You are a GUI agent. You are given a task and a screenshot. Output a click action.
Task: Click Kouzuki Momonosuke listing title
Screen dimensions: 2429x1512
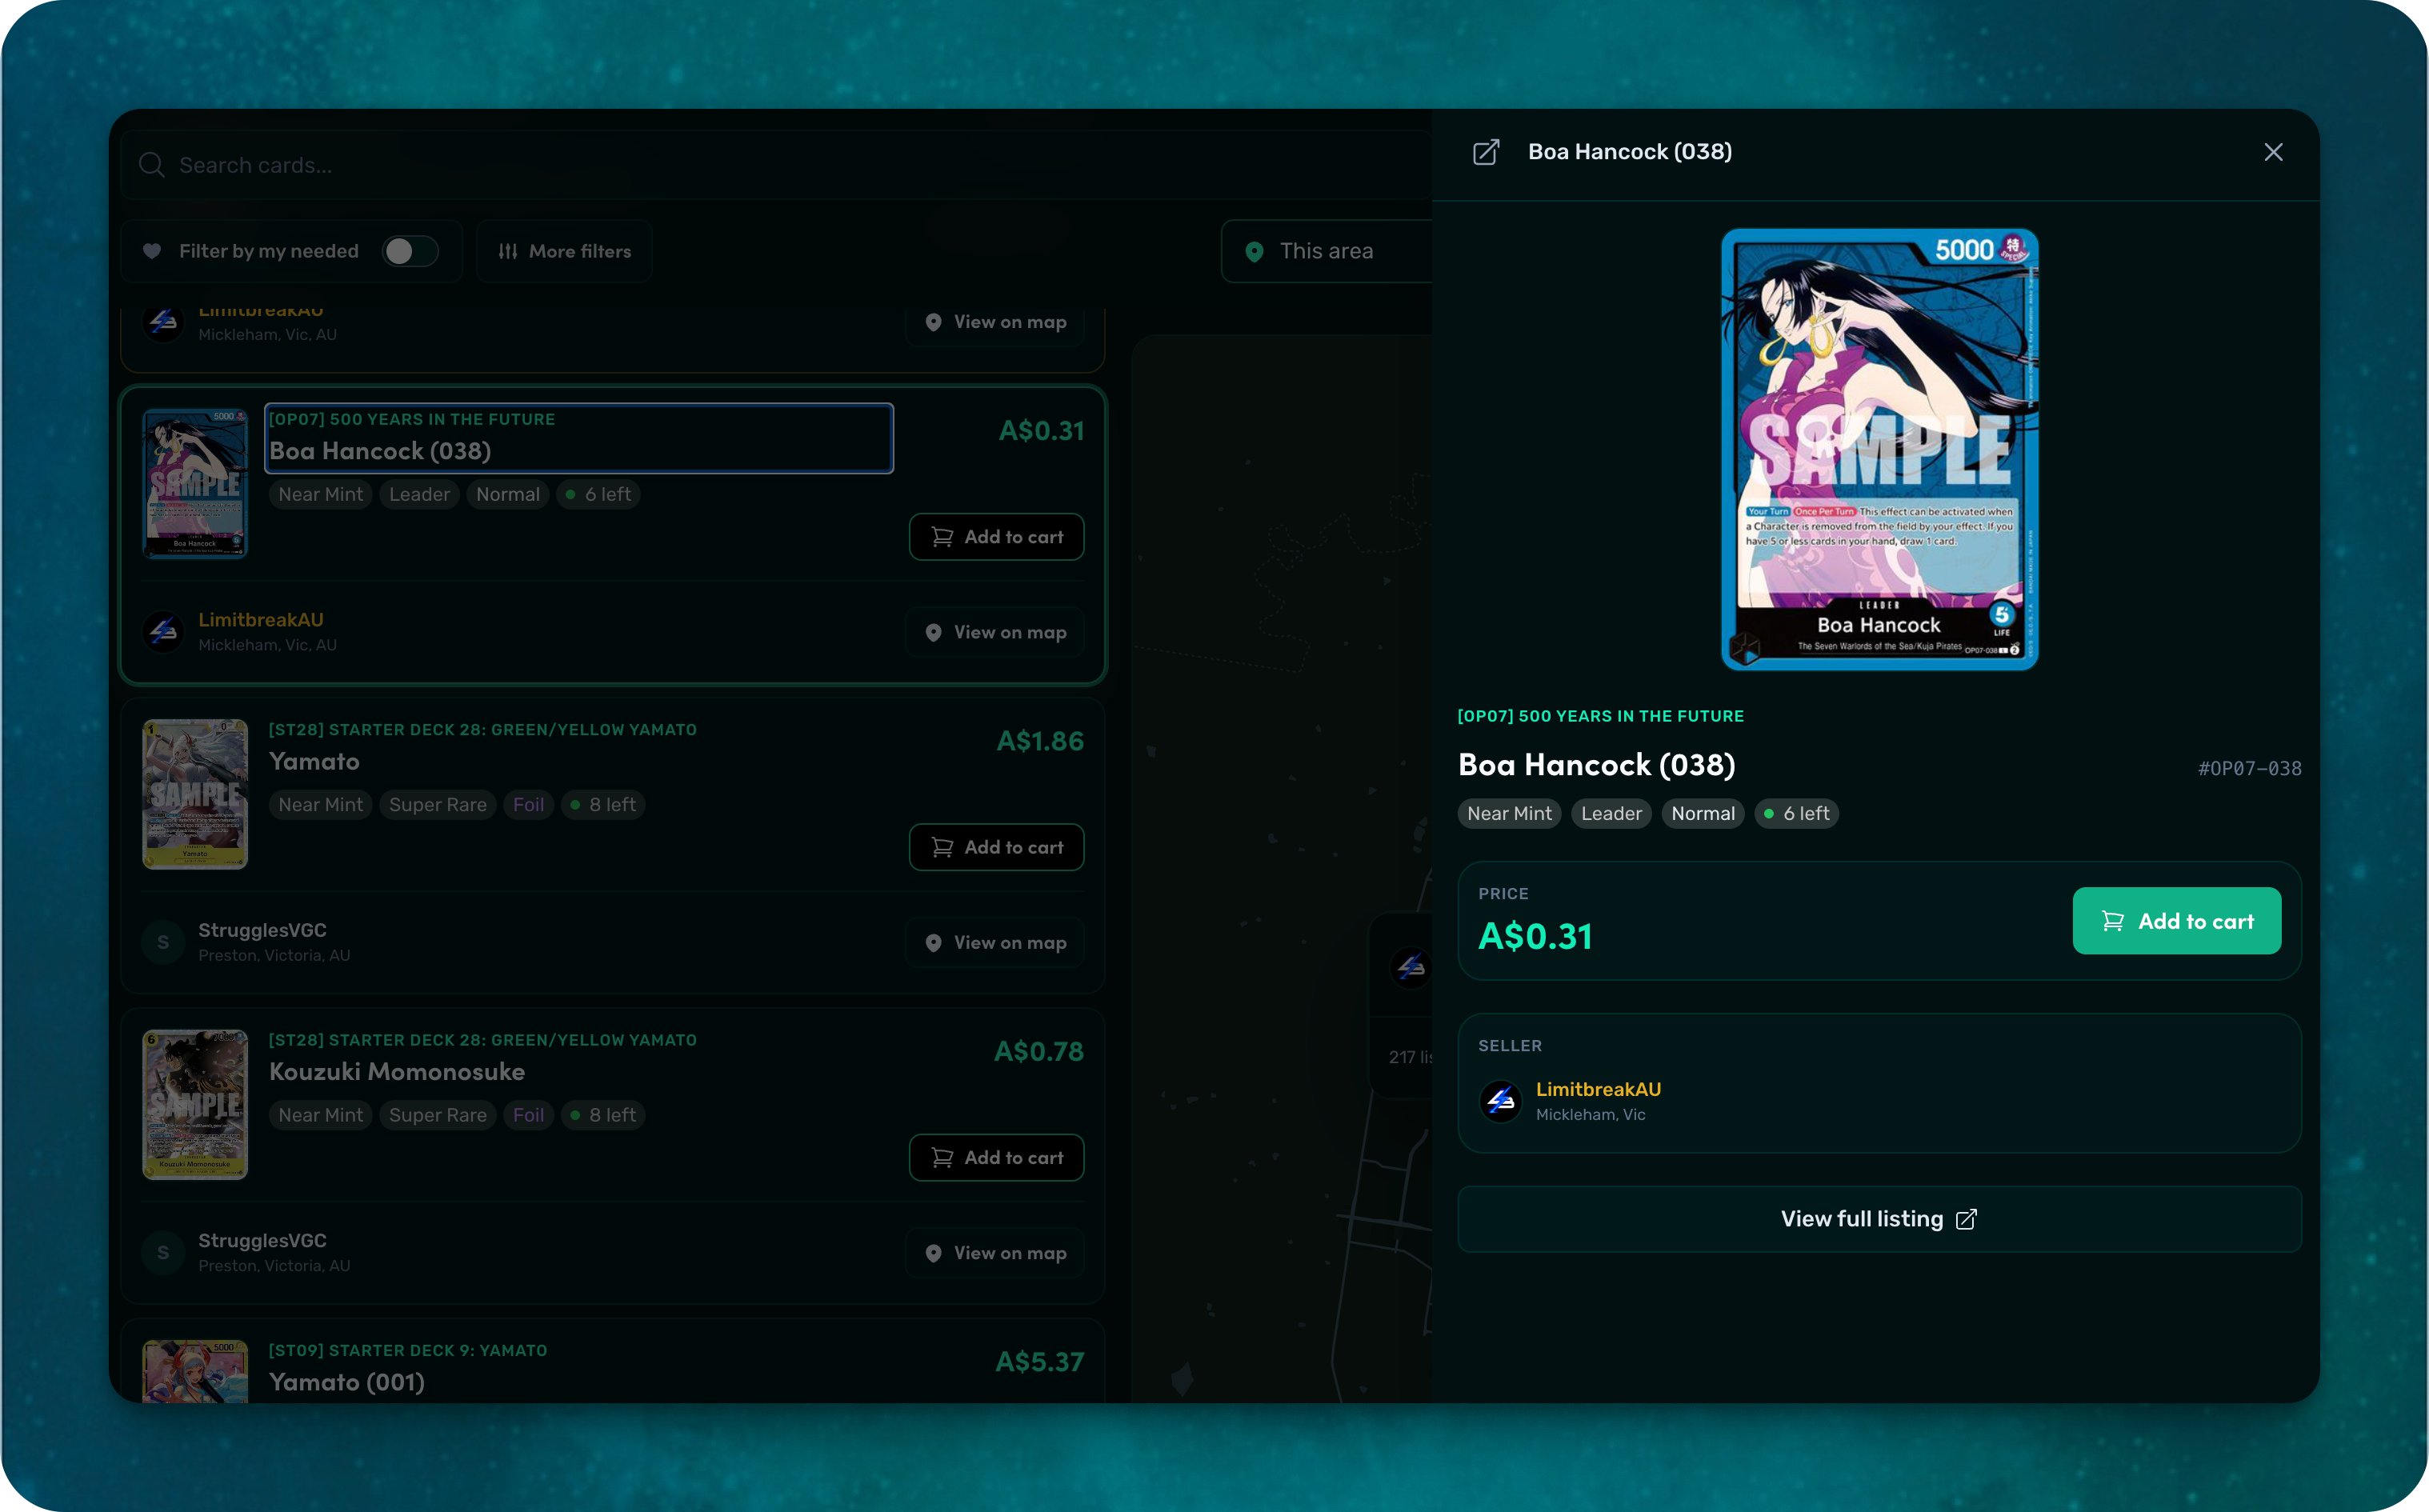point(397,1071)
